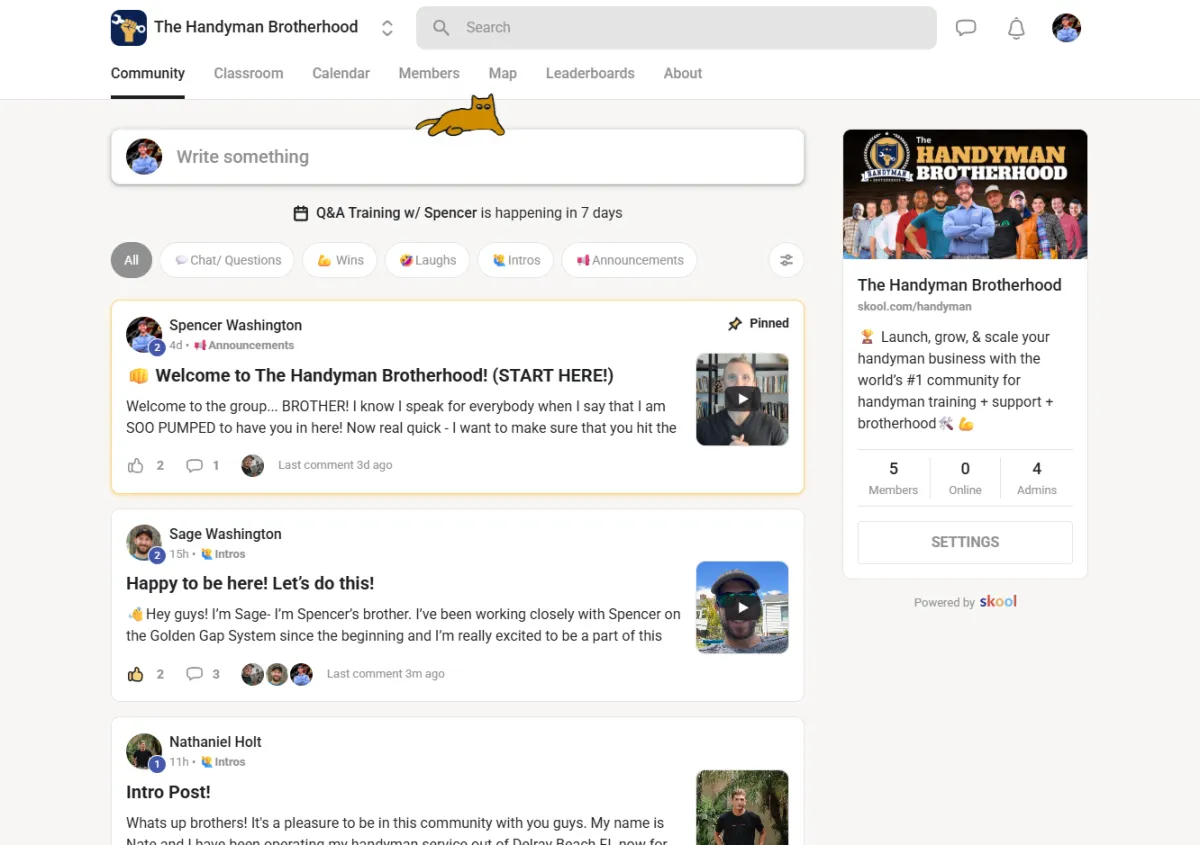This screenshot has width=1200, height=845.
Task: Click the Intros tag on Nathaniel's post
Action: pos(223,762)
